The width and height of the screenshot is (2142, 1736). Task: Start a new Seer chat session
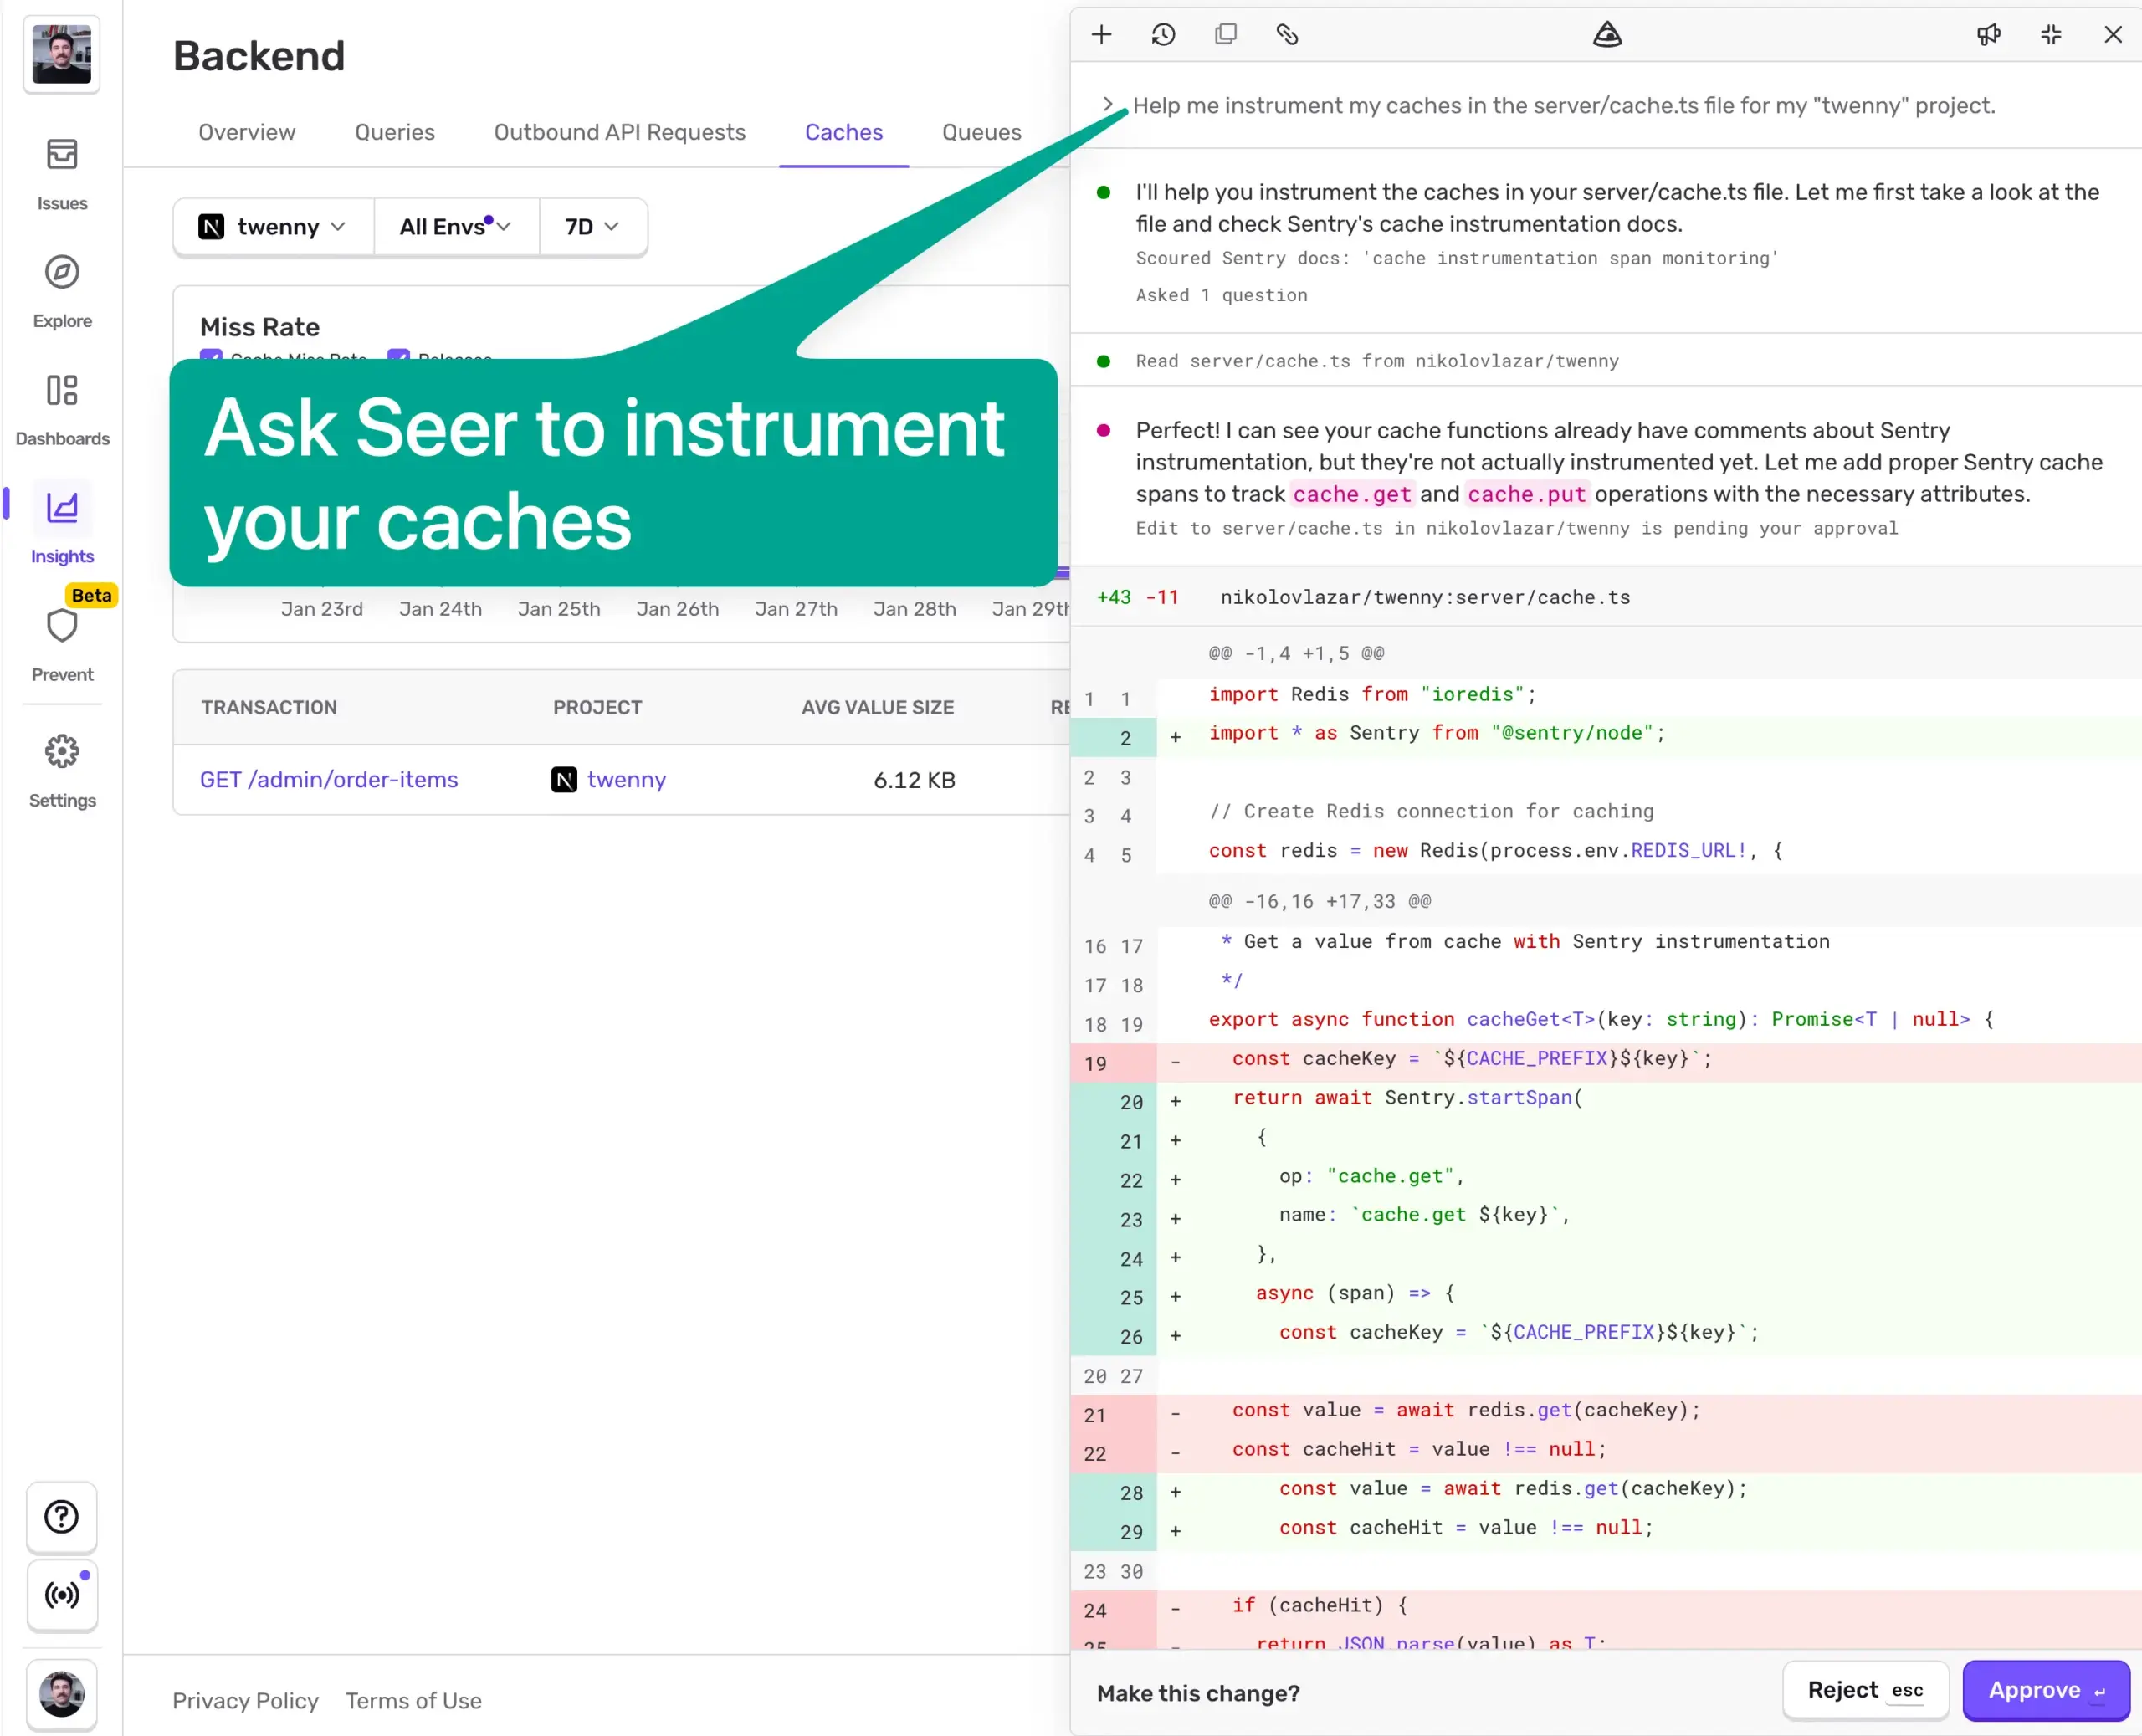pyautogui.click(x=1101, y=35)
